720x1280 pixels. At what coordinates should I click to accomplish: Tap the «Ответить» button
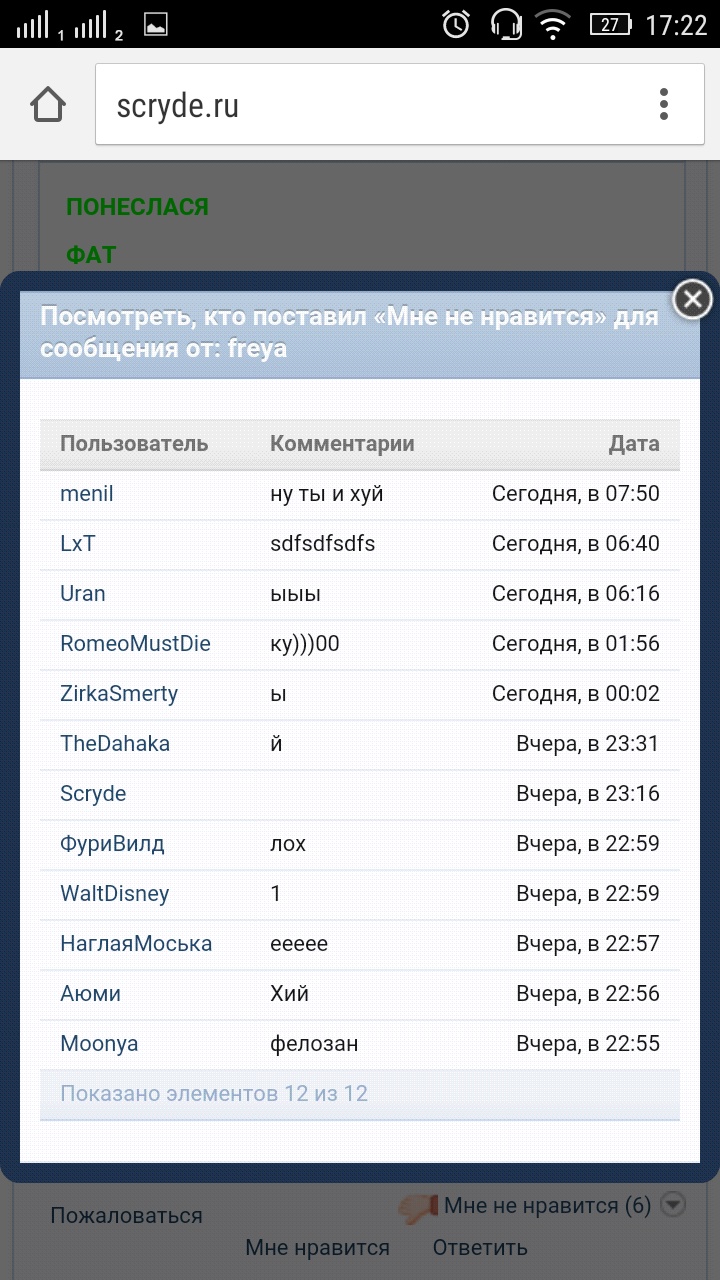point(479,1247)
